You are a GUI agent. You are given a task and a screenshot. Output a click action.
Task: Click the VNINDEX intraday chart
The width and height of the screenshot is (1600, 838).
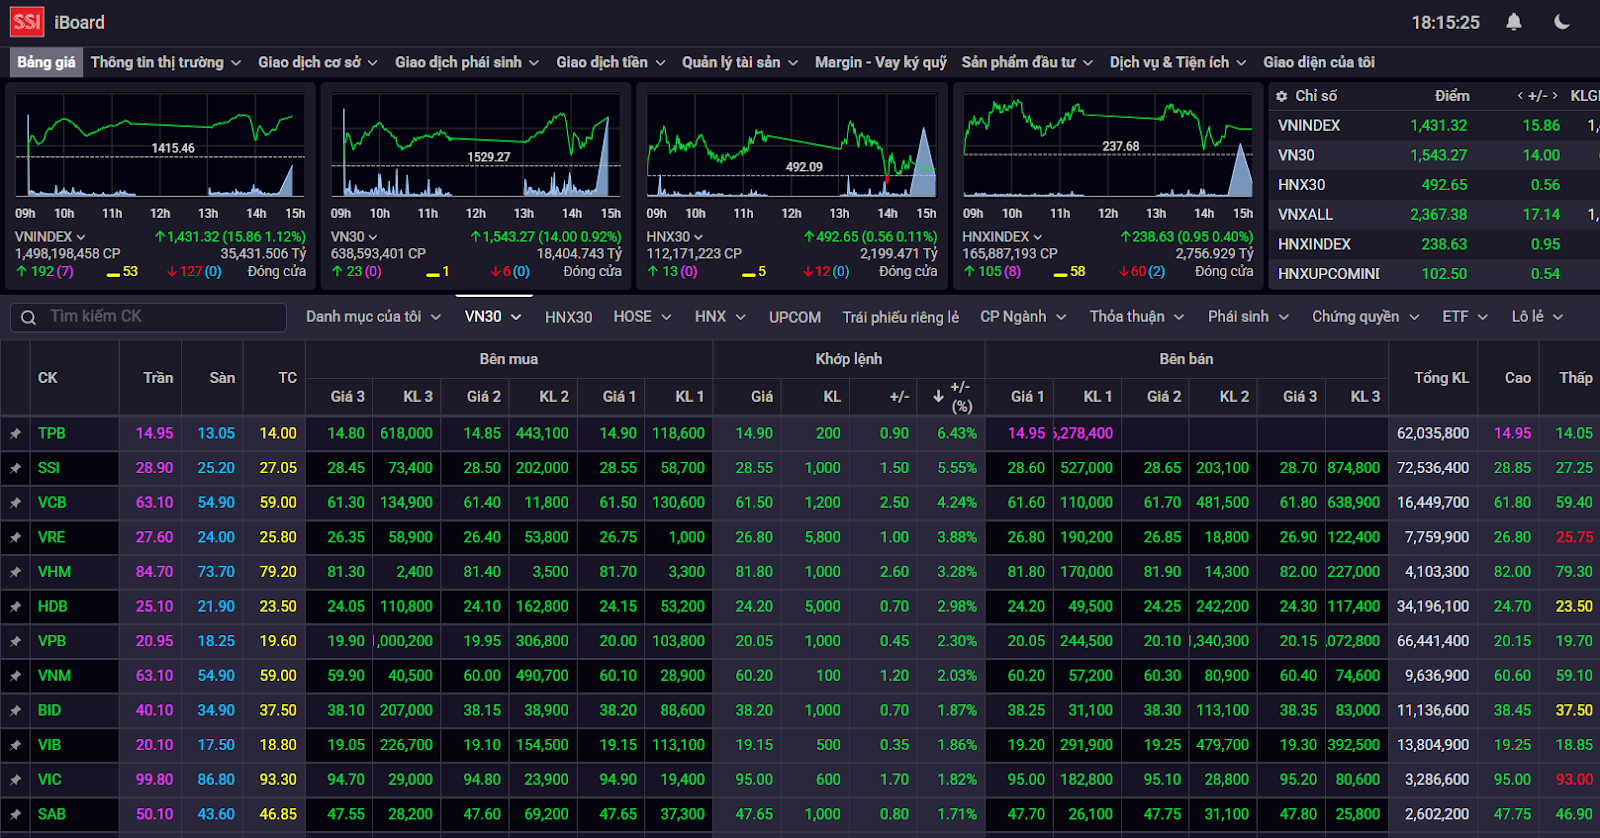(x=160, y=146)
